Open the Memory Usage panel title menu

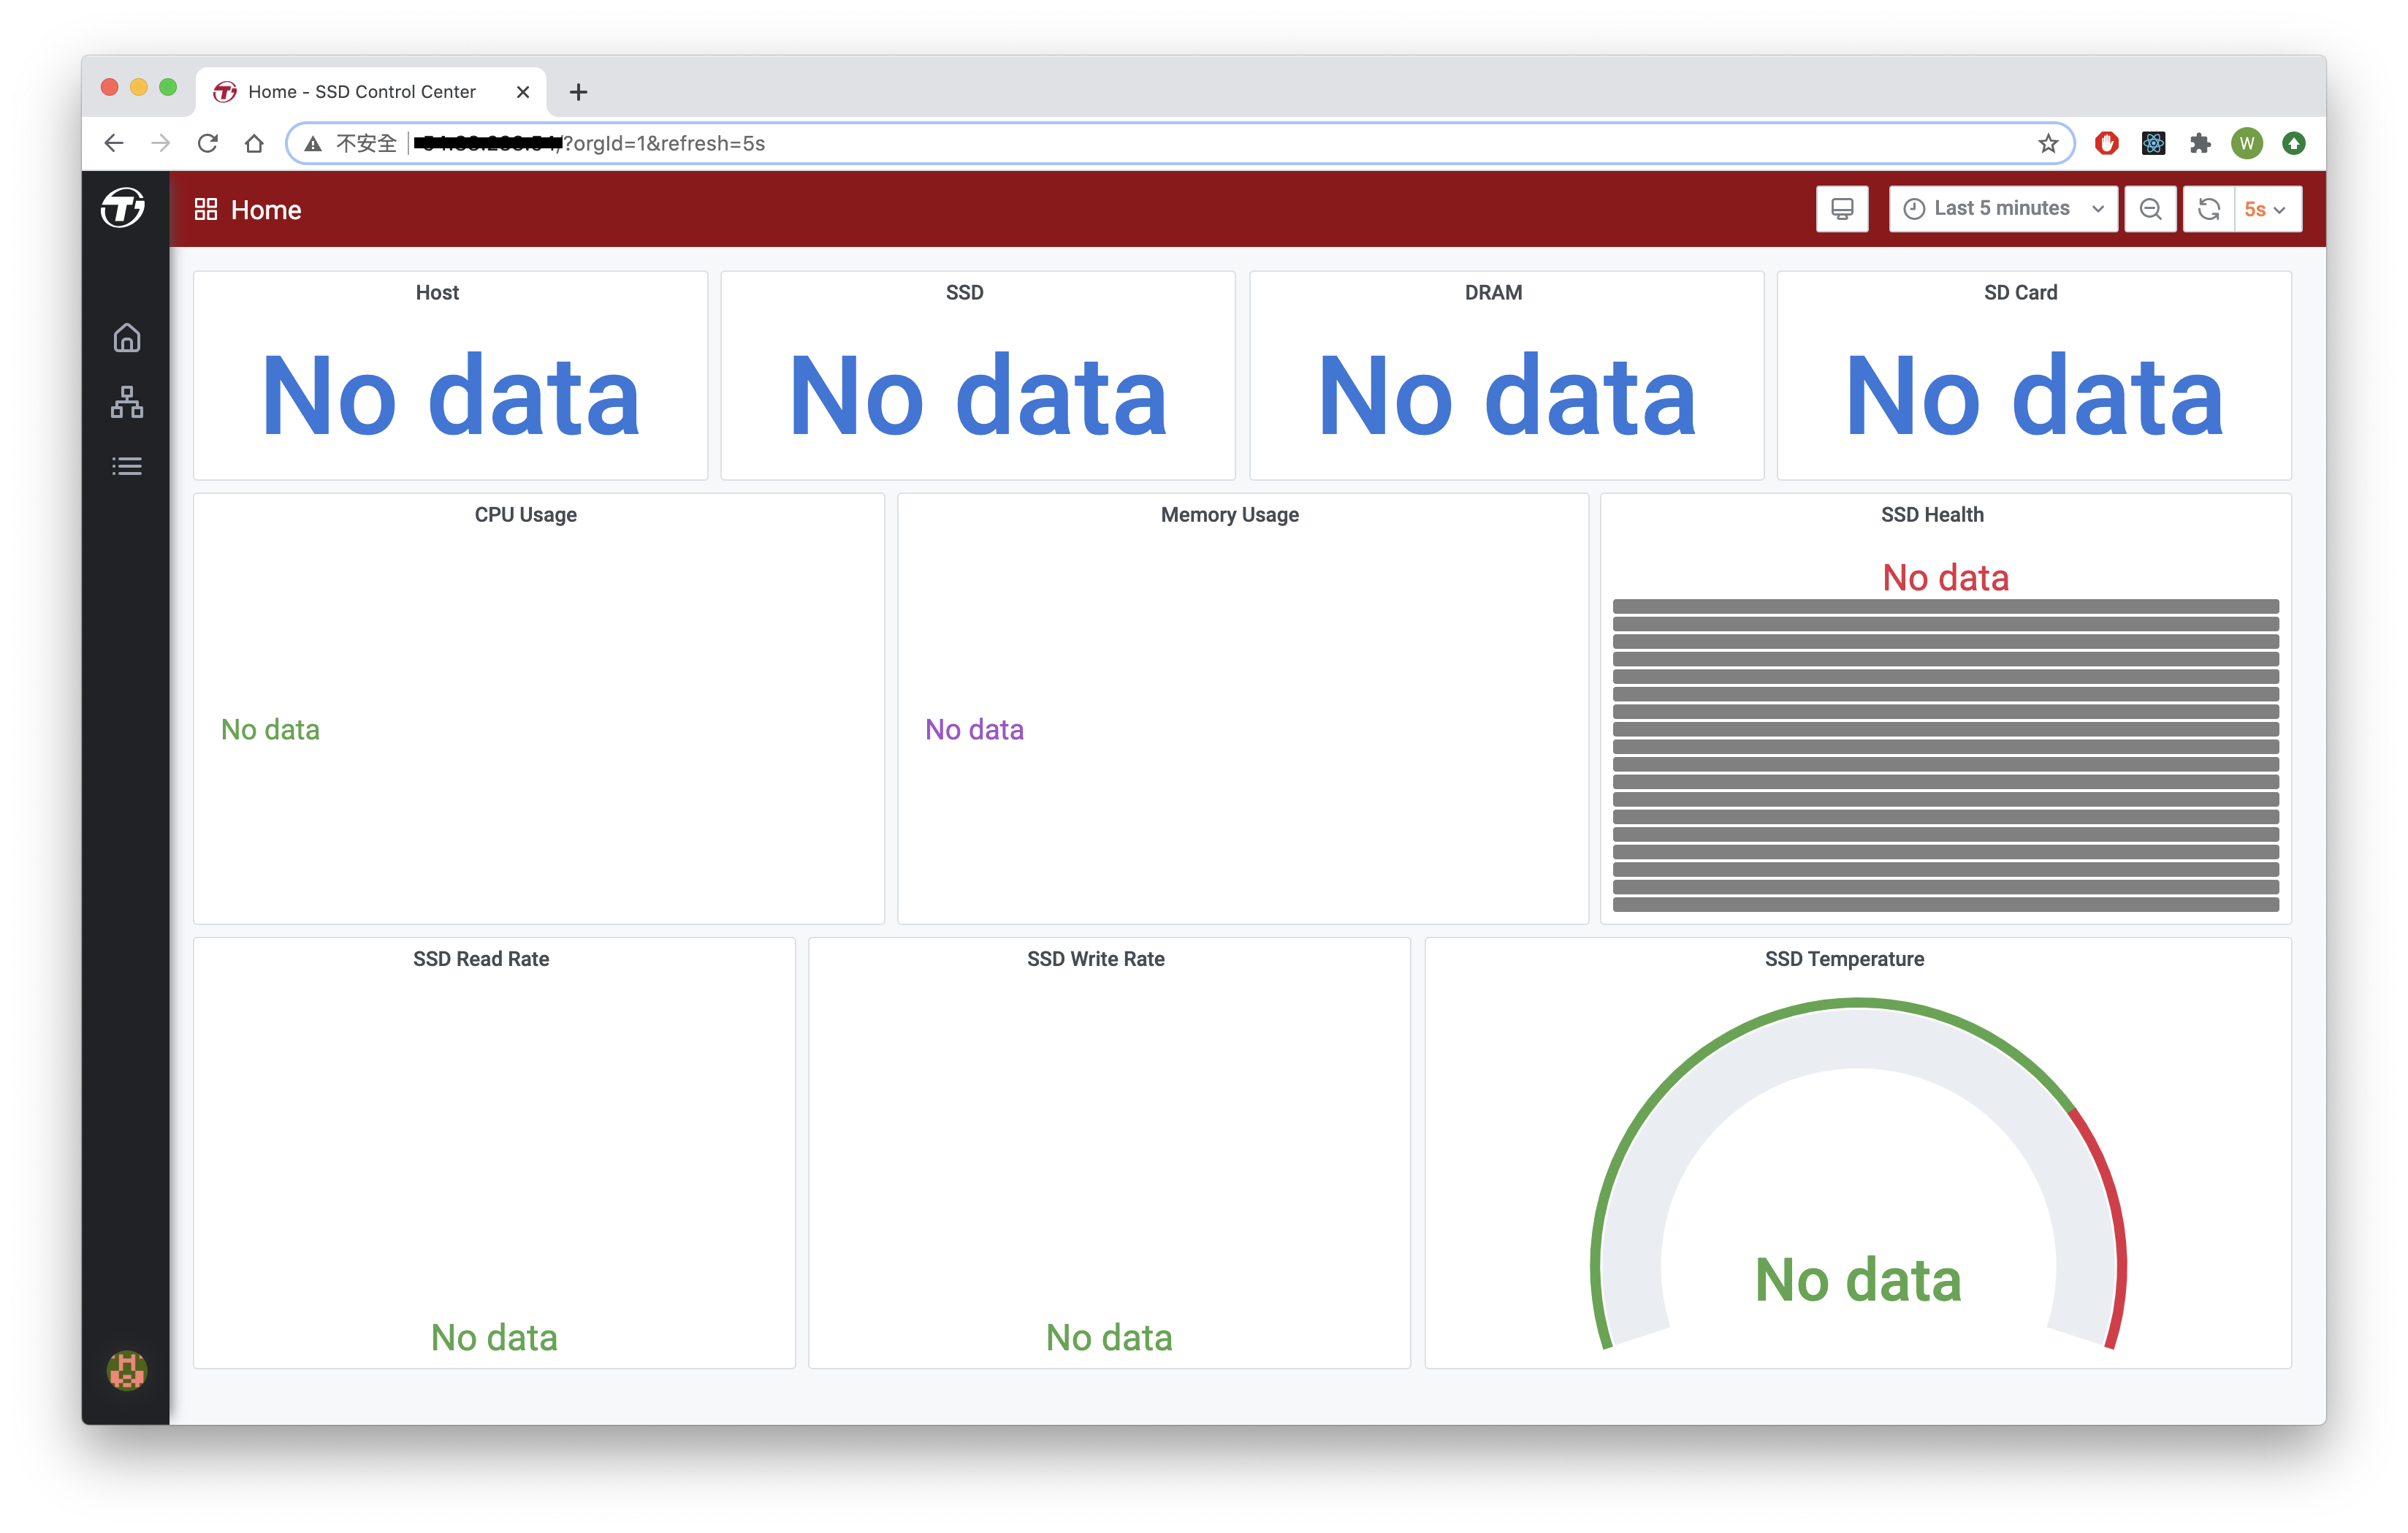(x=1230, y=514)
